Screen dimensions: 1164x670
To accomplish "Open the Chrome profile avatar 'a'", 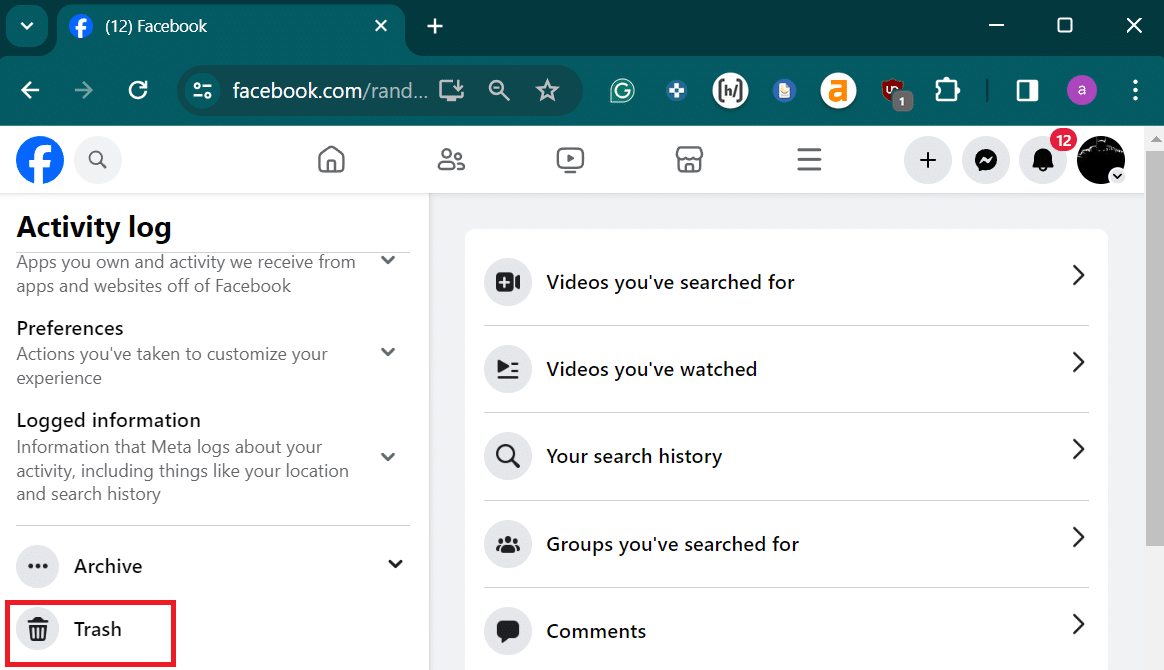I will point(1082,91).
